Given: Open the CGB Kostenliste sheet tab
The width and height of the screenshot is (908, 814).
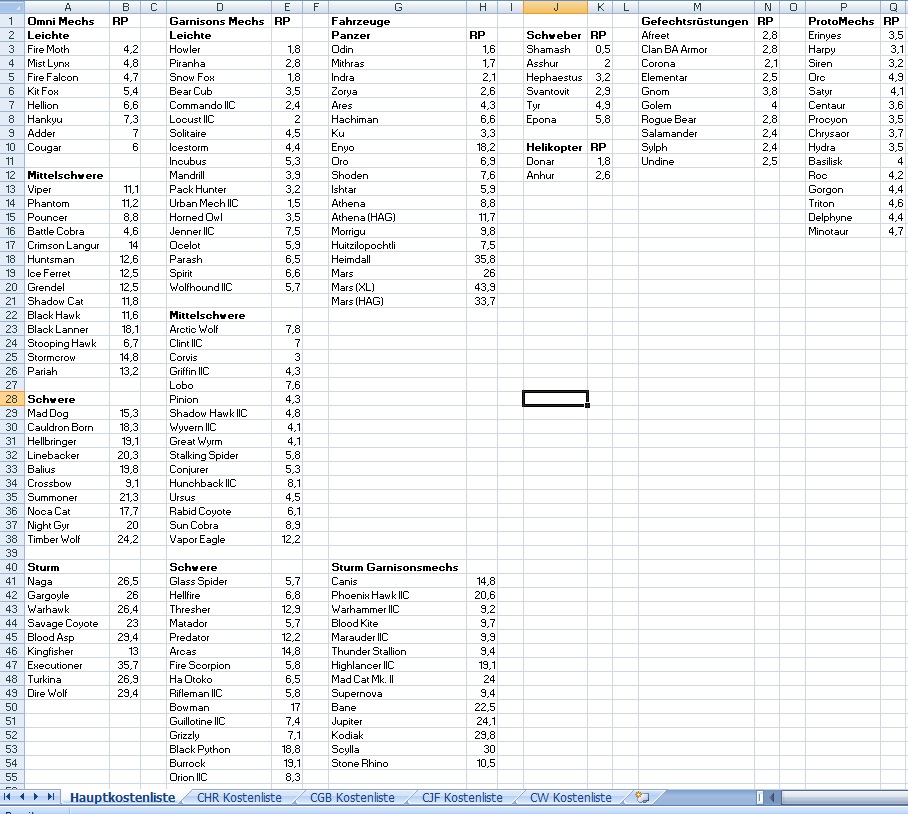Looking at the screenshot, I should (351, 797).
